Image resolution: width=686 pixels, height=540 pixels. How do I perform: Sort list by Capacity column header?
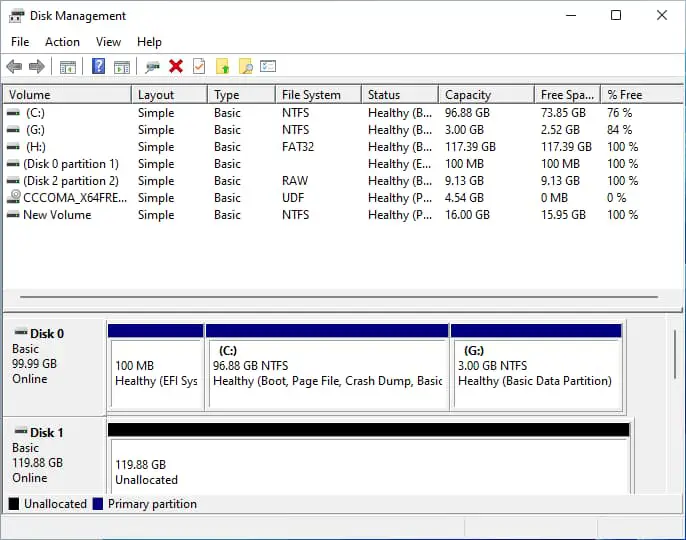point(468,95)
